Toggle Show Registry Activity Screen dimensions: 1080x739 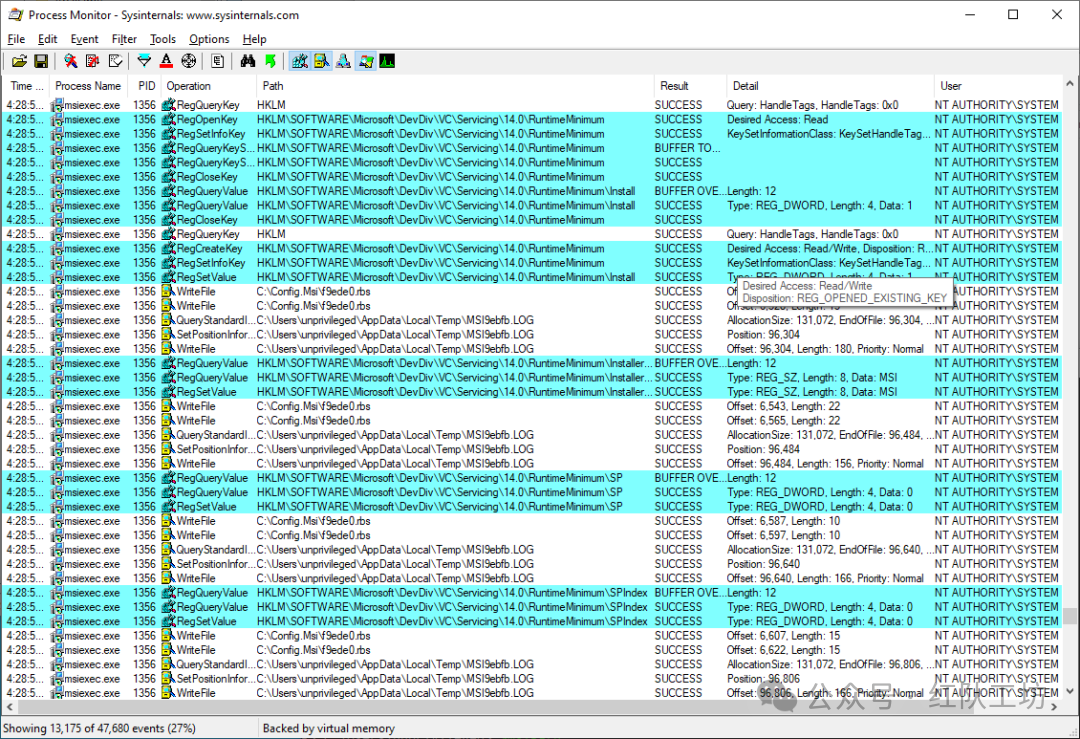(300, 61)
